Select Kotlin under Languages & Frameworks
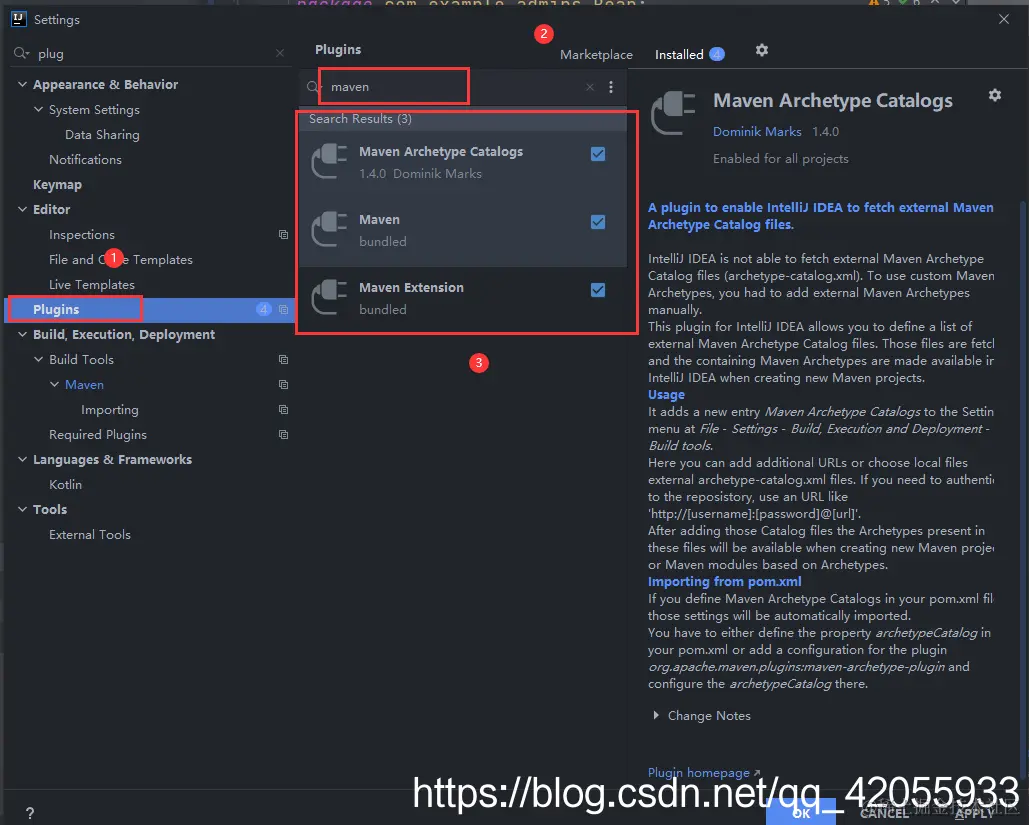Screen dimensions: 1029x825 click(x=65, y=484)
